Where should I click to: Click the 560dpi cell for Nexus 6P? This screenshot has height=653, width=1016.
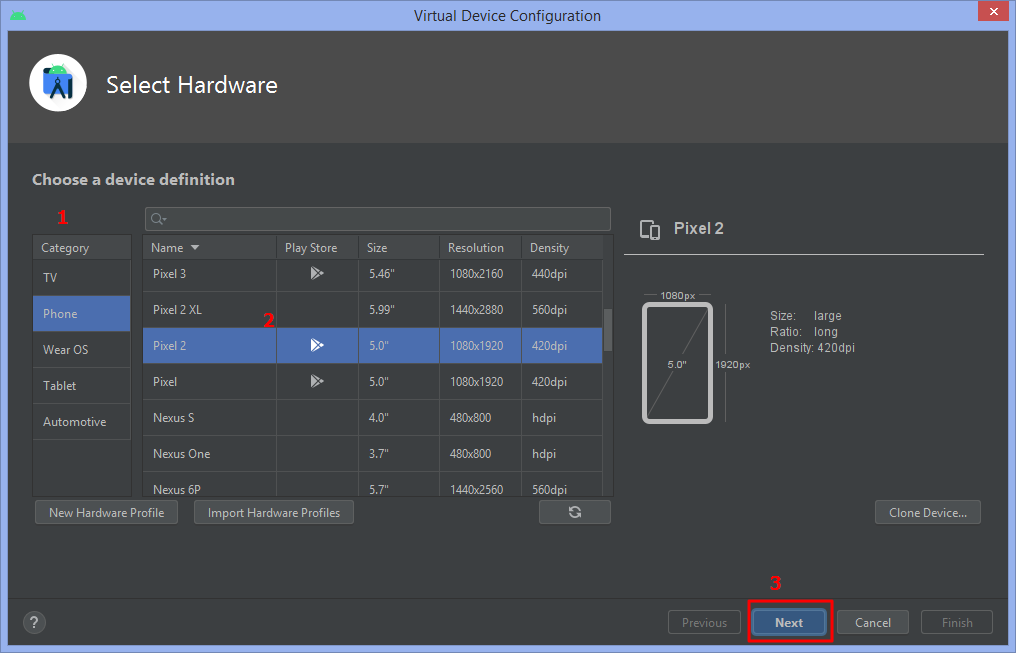[x=562, y=485]
